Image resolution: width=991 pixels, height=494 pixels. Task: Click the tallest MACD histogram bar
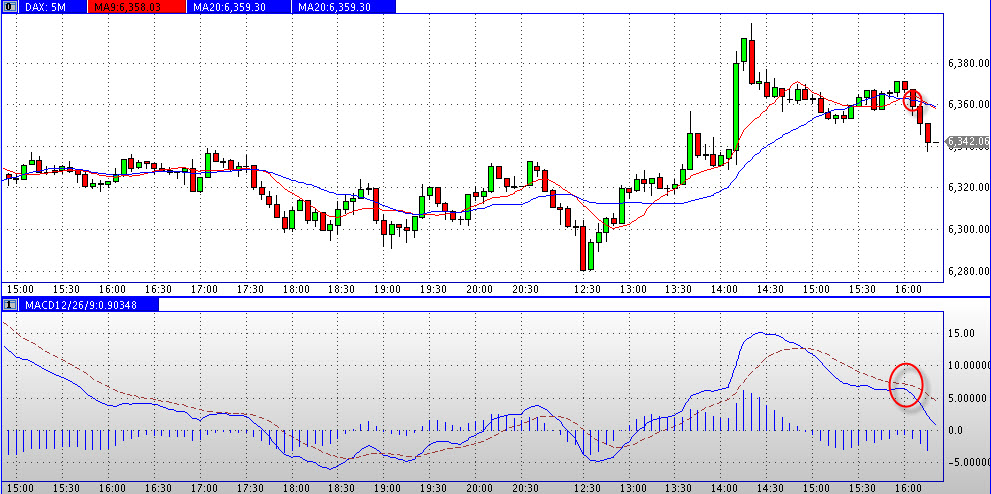[743, 411]
